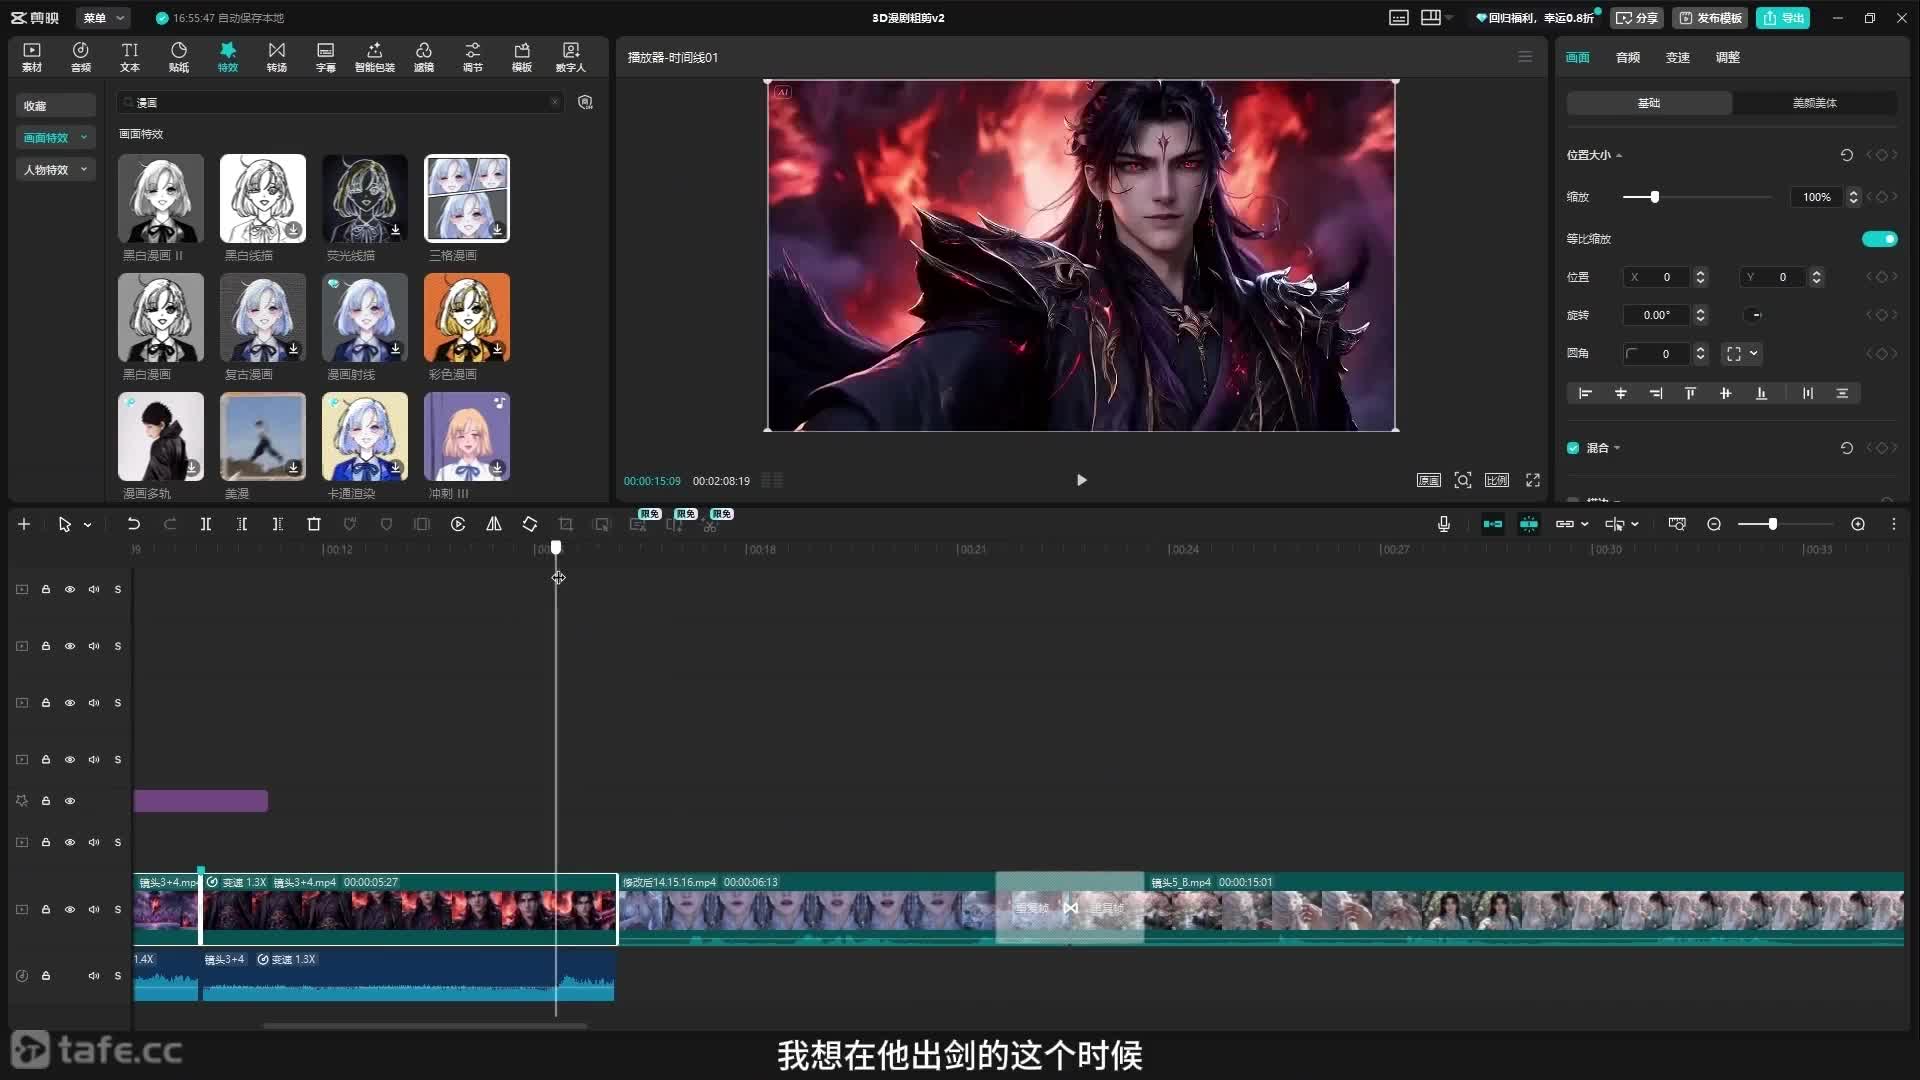Select the 美颜美体 sub-tab
The image size is (1920, 1080).
point(1814,103)
